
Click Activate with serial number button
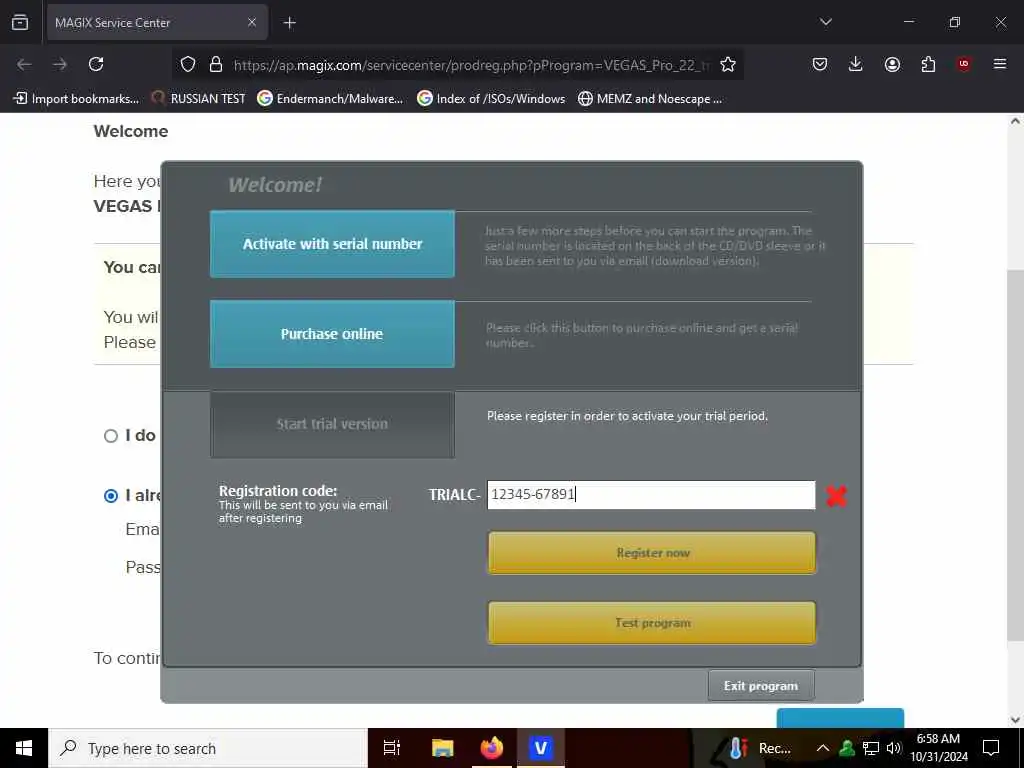(x=332, y=244)
